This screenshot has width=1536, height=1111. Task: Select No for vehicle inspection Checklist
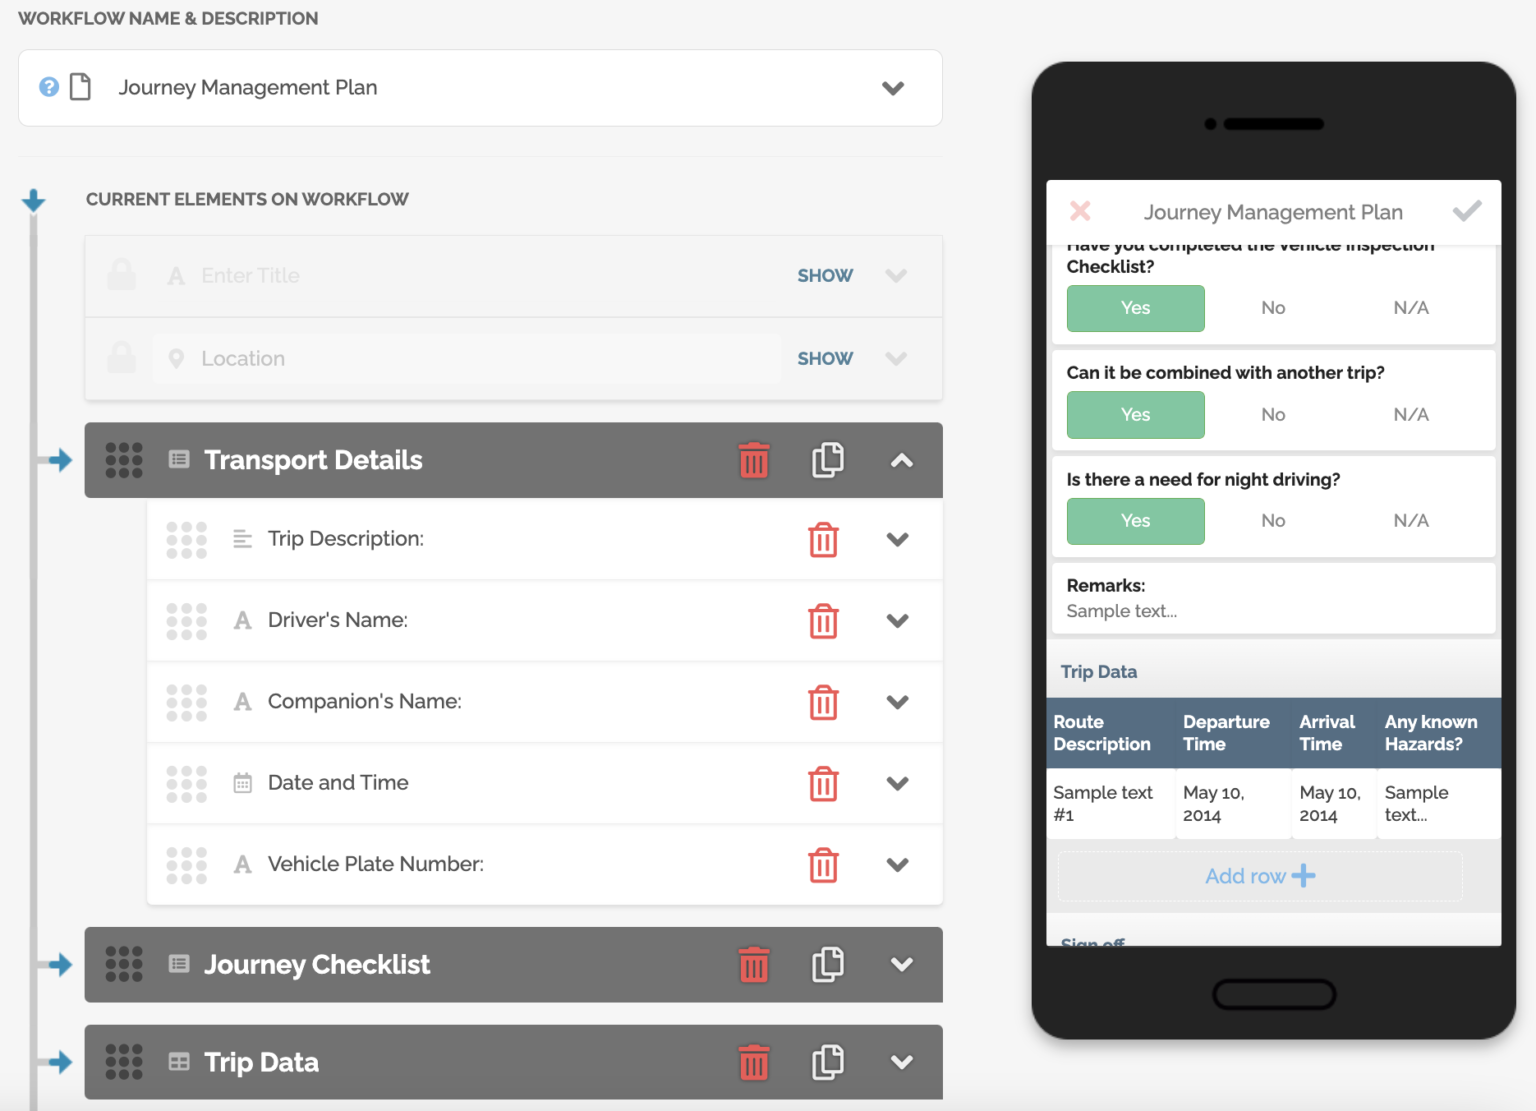1273,308
